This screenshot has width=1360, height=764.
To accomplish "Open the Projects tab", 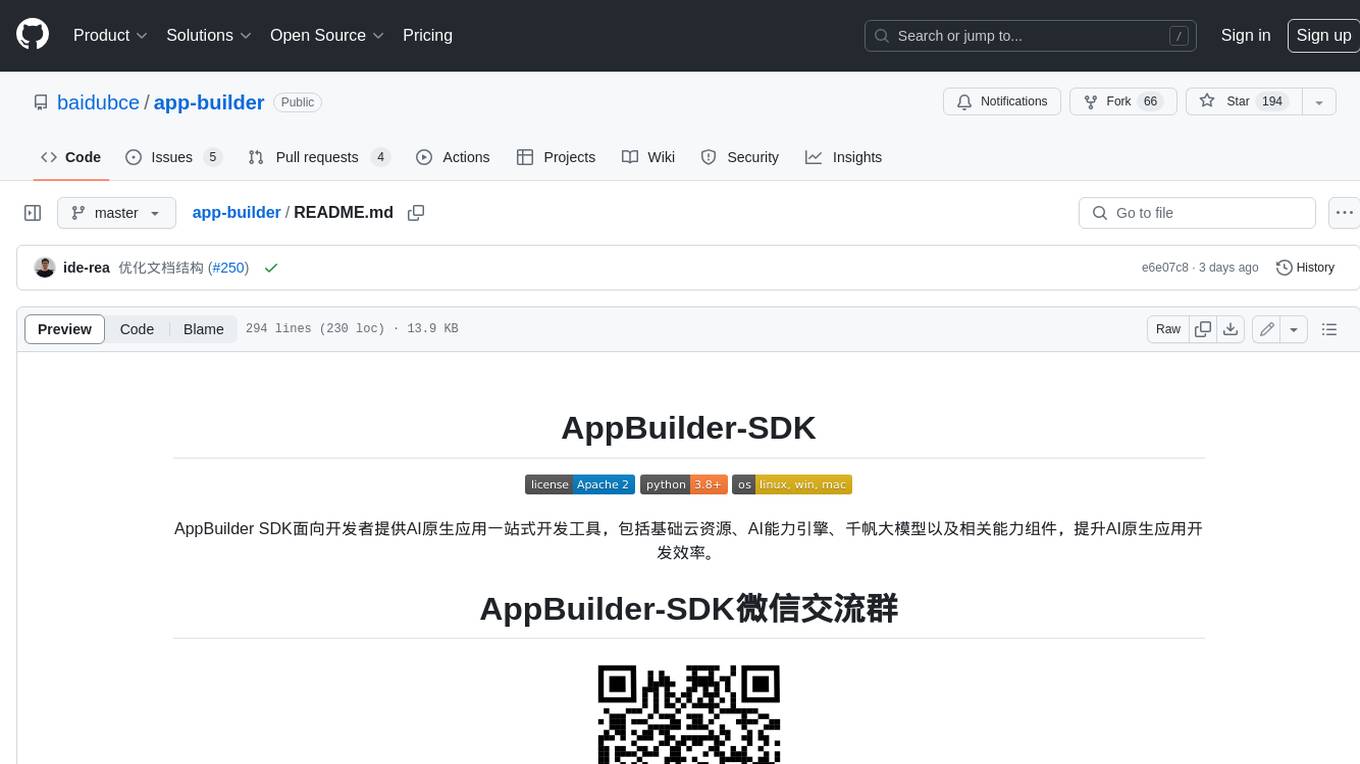I will [556, 157].
